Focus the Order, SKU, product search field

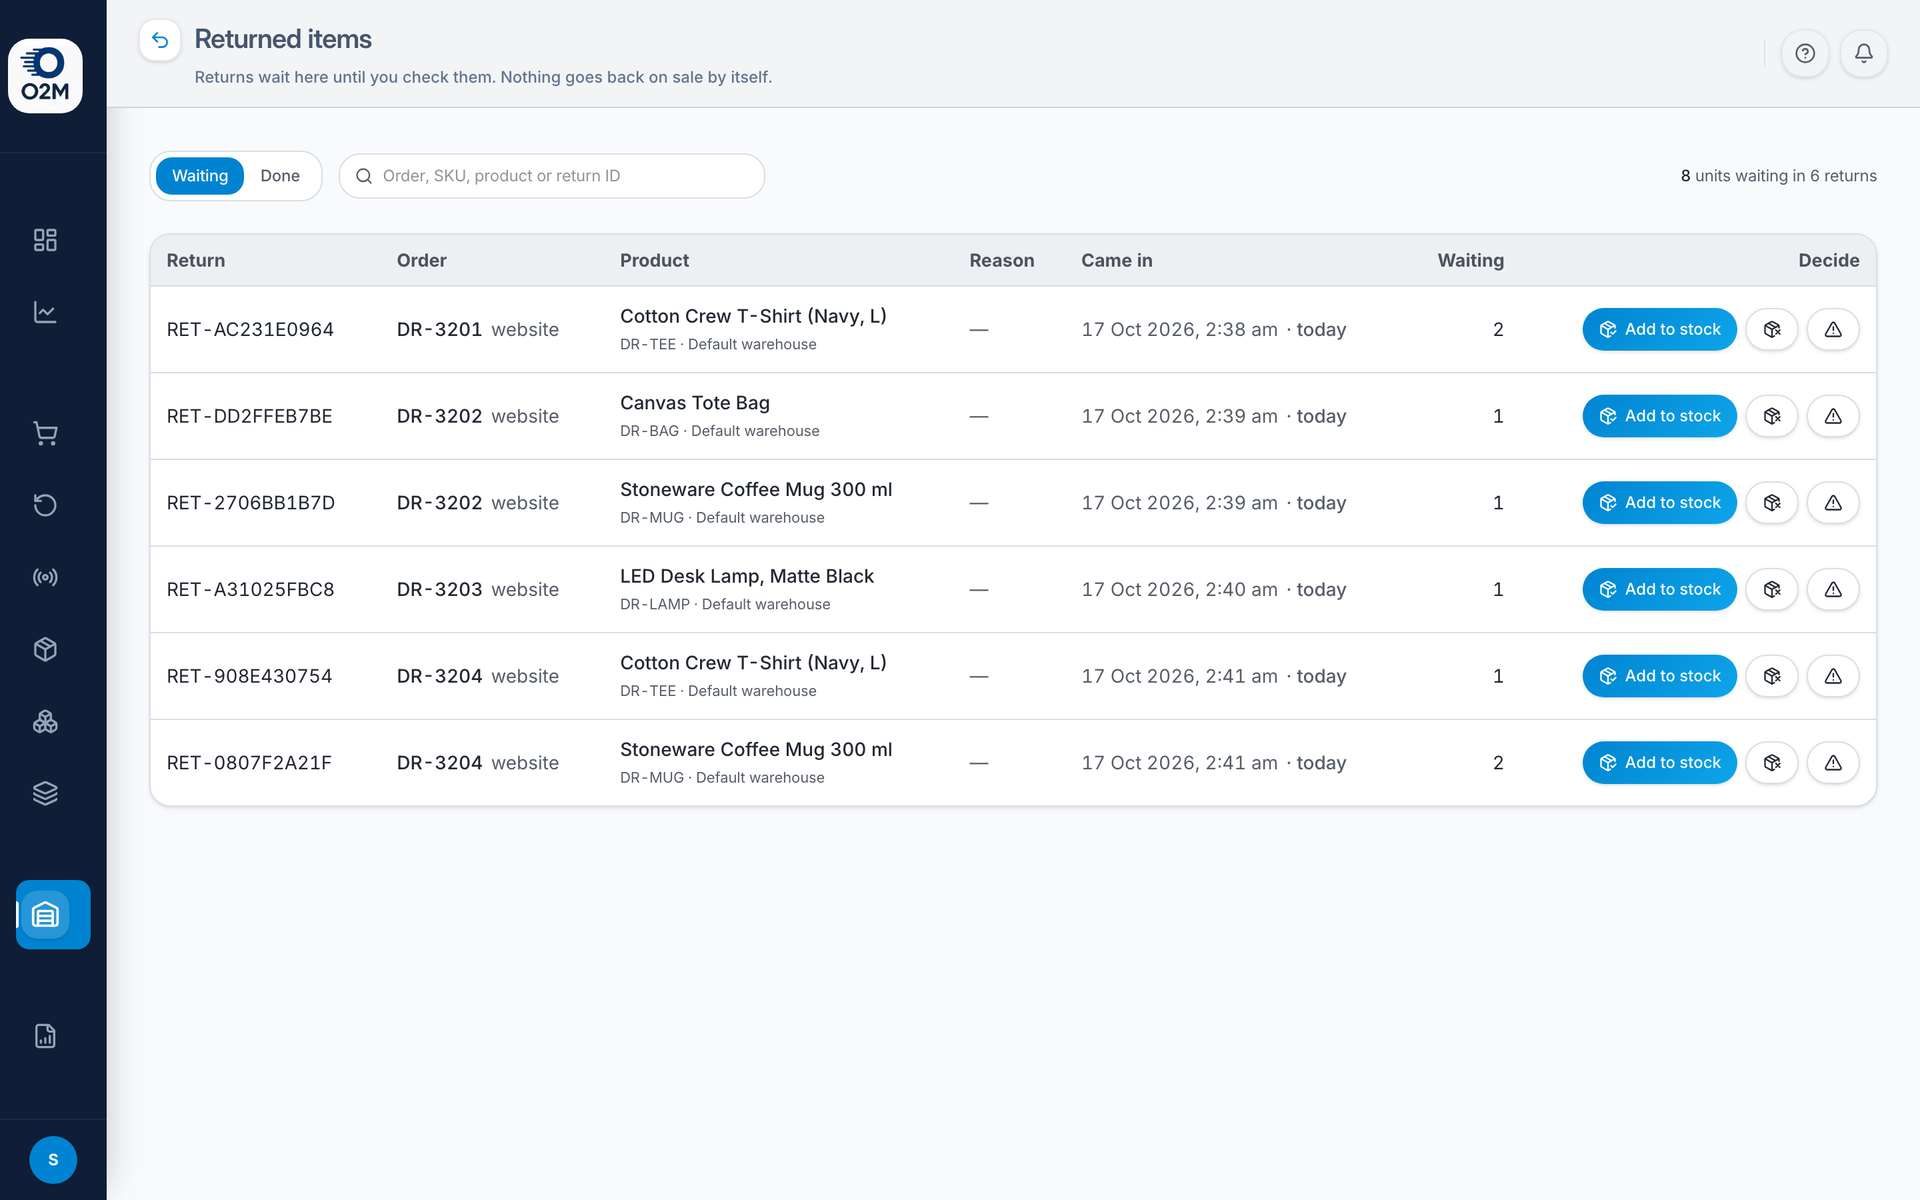(552, 176)
